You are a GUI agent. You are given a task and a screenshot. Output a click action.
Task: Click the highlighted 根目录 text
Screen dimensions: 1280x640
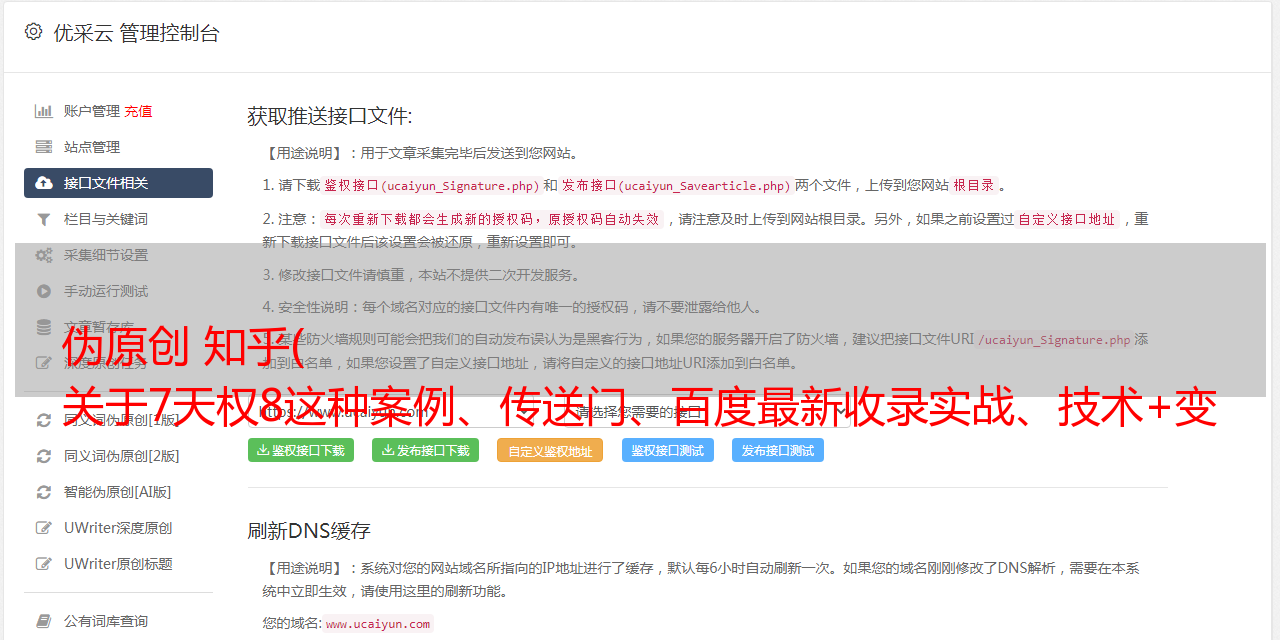click(x=974, y=185)
